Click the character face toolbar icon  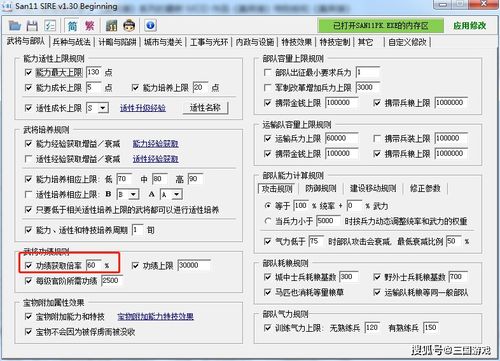pyautogui.click(x=129, y=26)
